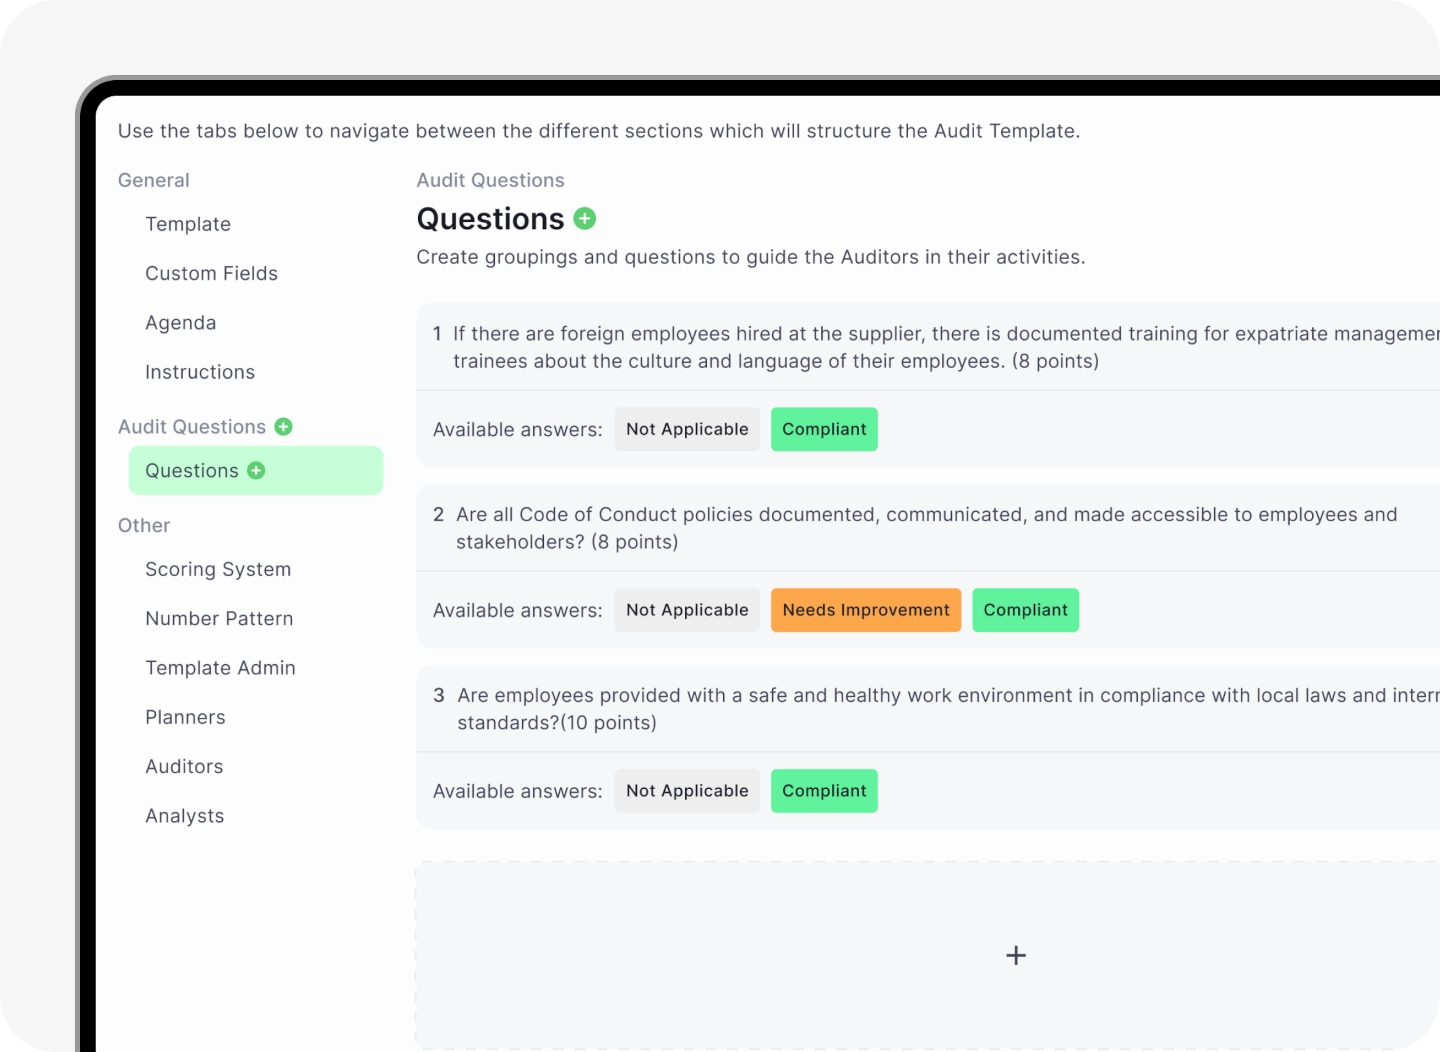Screen dimensions: 1440x1052
Task: Go to Template Admin
Action: click(220, 668)
